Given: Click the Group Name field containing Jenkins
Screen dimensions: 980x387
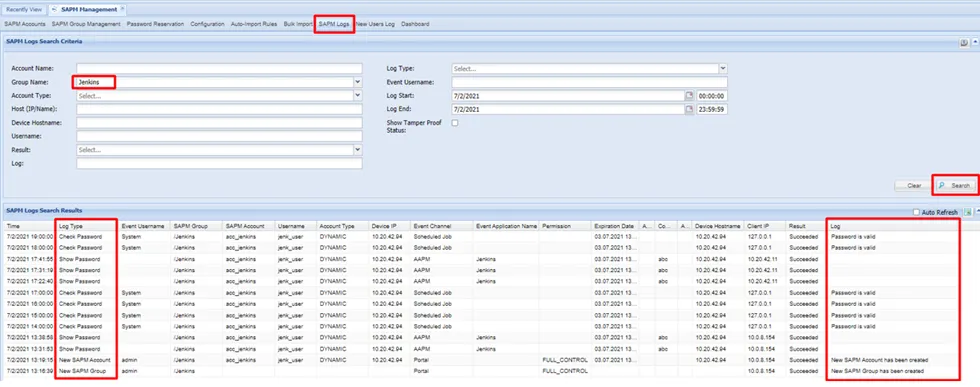Looking at the screenshot, I should (215, 82).
